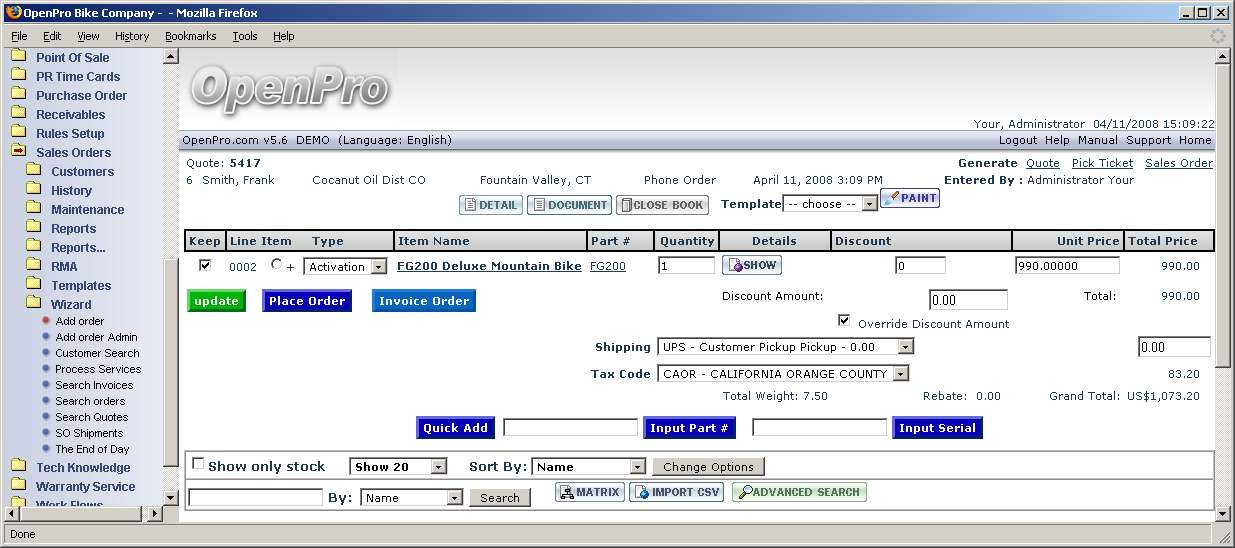Viewport: 1235px width, 548px height.
Task: Click the Close Book icon button
Action: click(x=662, y=205)
